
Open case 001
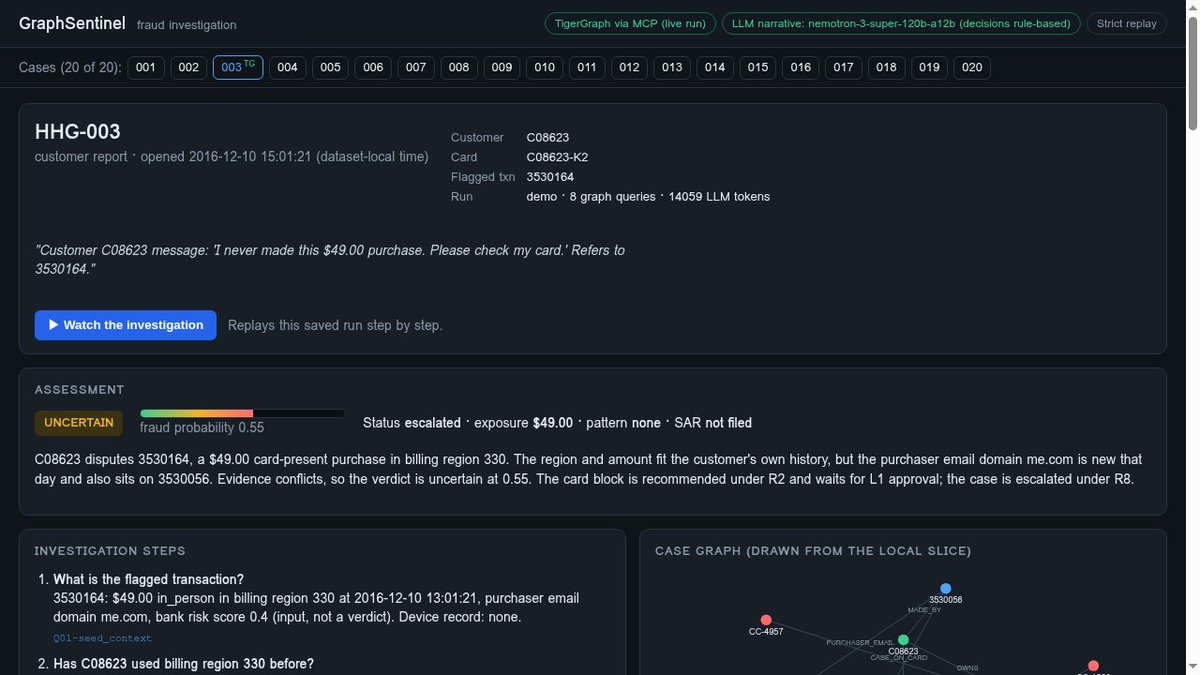(146, 67)
